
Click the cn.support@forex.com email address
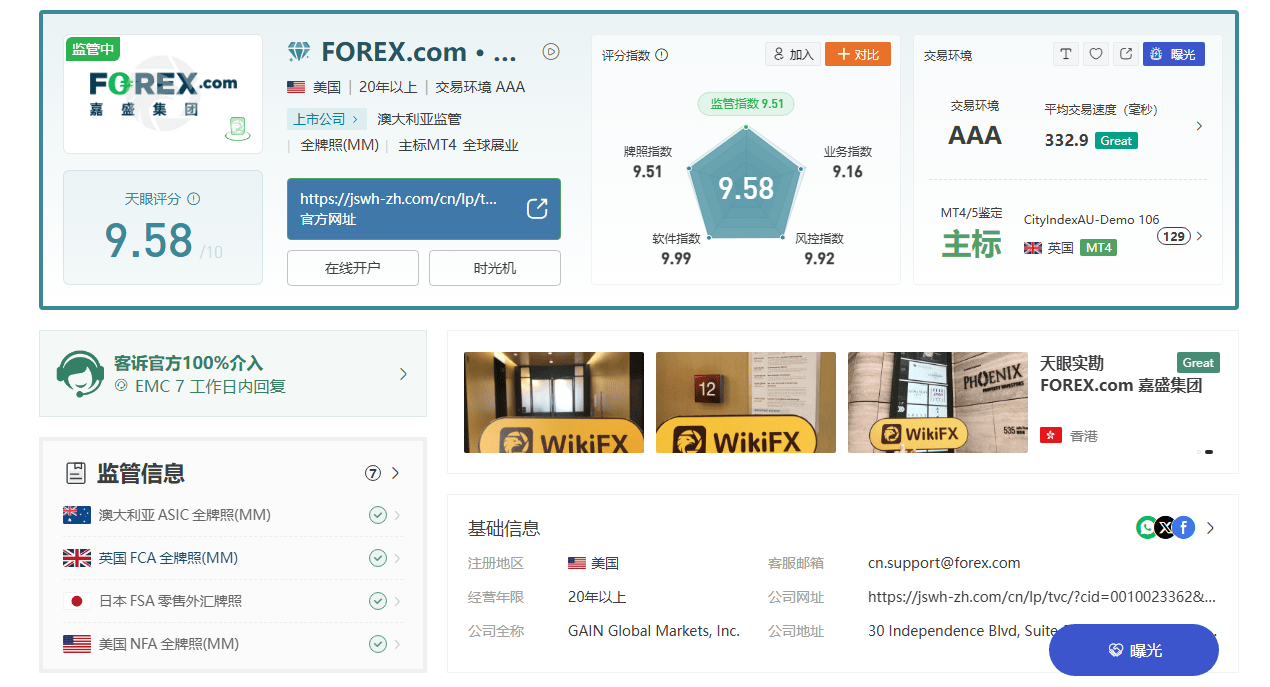click(944, 563)
